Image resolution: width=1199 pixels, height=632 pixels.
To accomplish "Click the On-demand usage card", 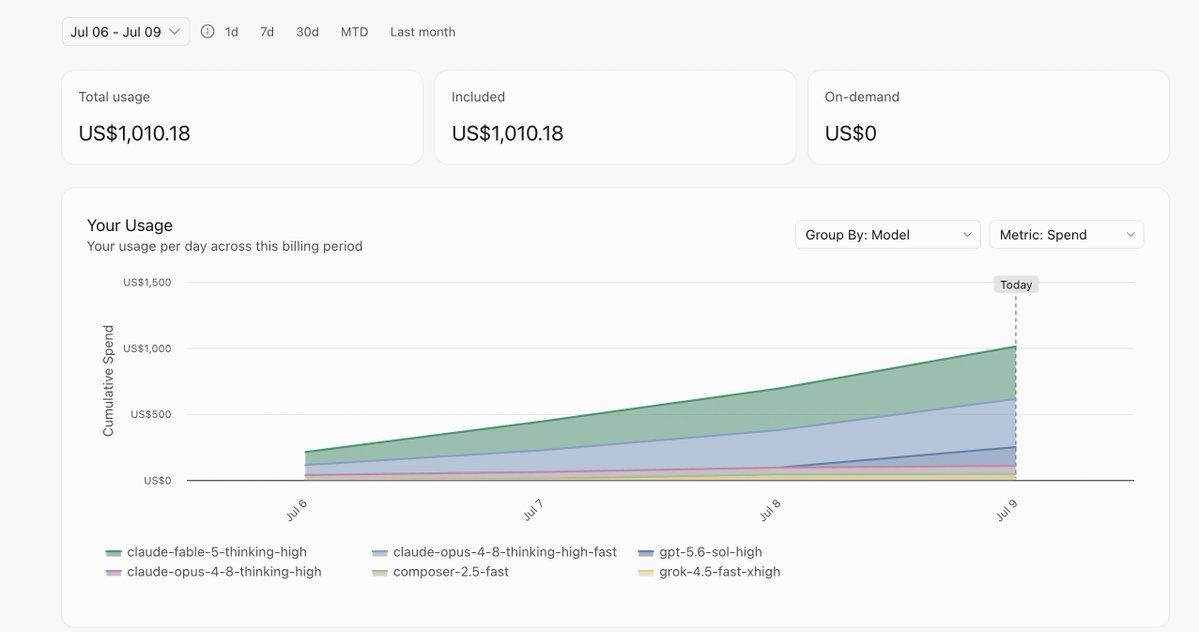I will pos(989,117).
